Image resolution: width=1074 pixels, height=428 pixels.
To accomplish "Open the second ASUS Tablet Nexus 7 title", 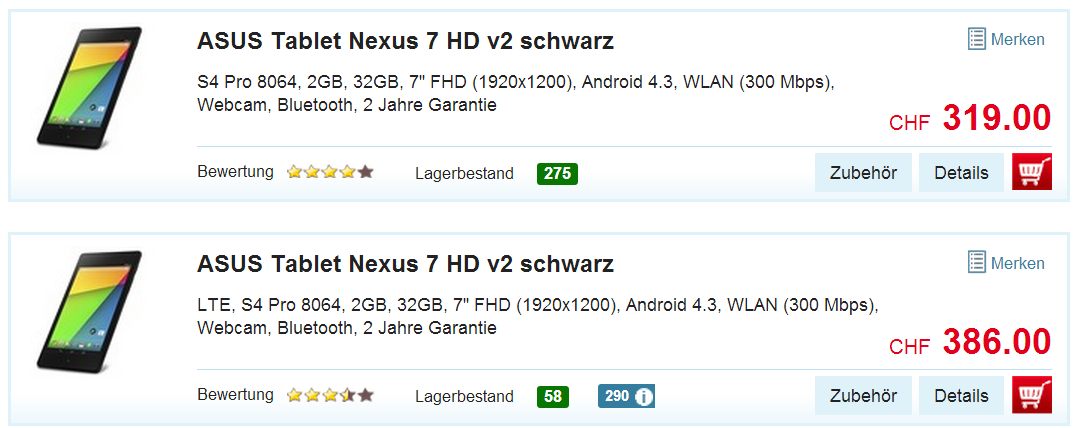I will [405, 264].
